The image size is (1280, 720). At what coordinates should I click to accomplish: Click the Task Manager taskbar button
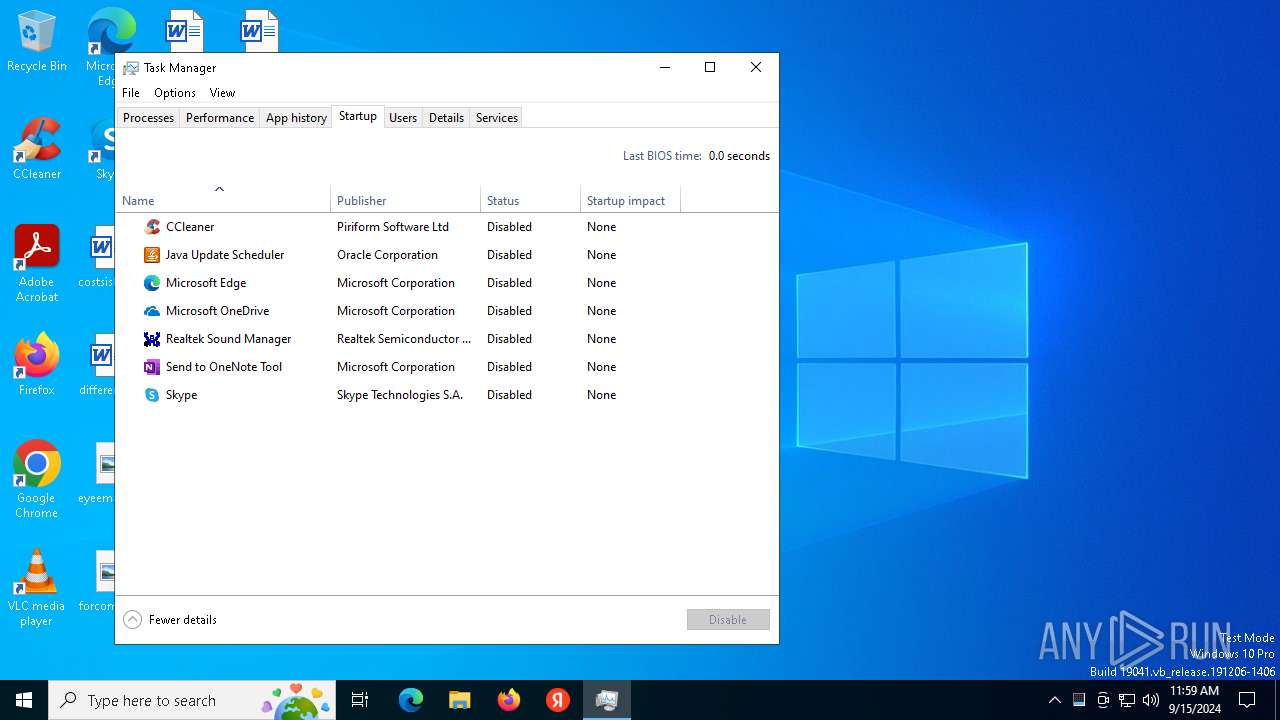607,700
